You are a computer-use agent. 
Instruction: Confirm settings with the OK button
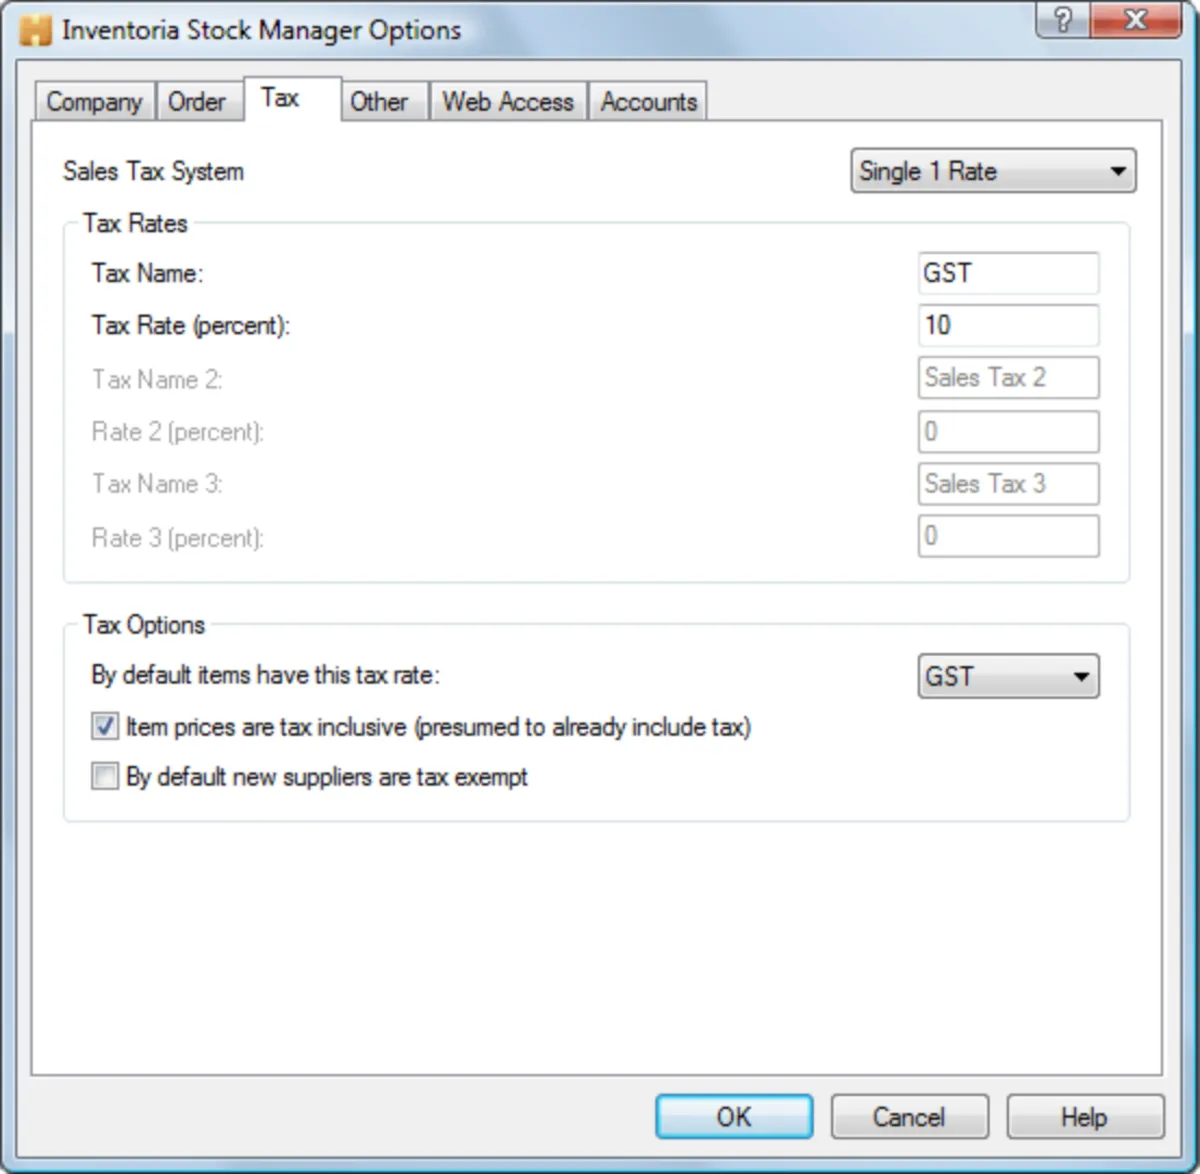(734, 1116)
